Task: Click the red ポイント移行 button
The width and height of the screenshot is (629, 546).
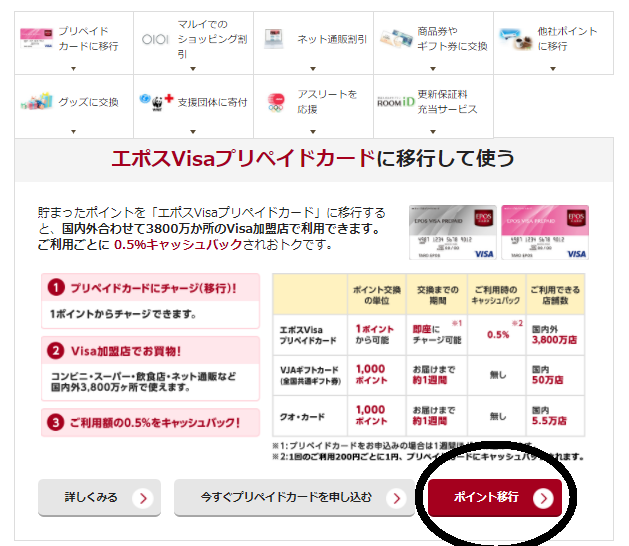Action: point(495,497)
